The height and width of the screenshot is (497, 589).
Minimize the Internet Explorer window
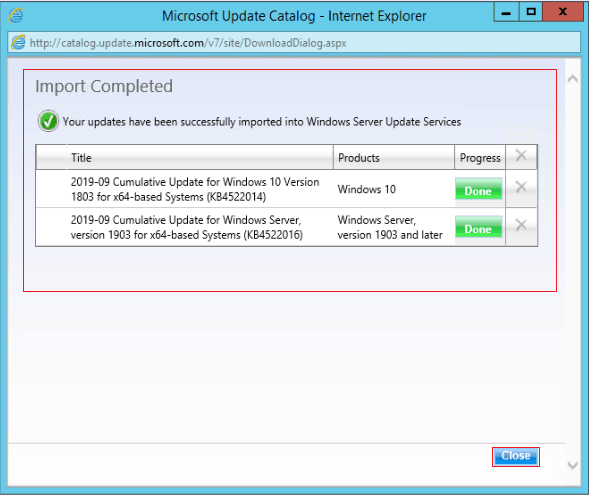[506, 12]
